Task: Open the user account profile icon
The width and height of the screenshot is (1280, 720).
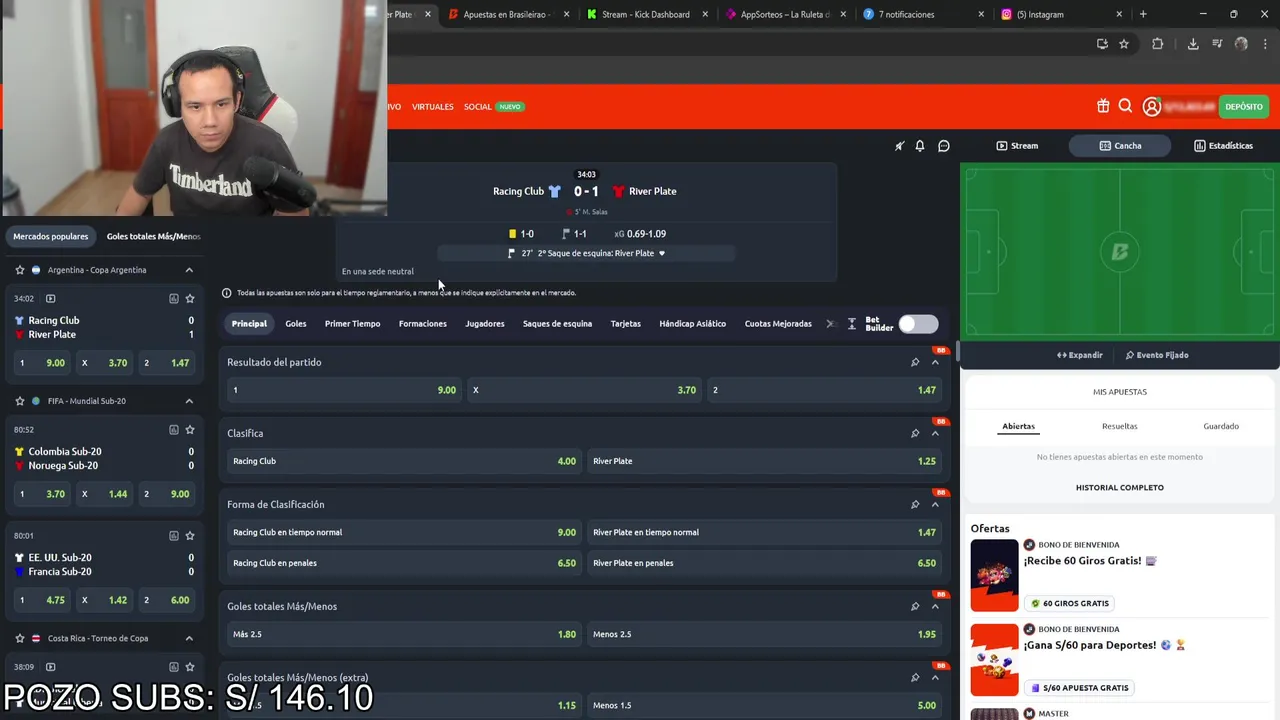Action: [x=1151, y=106]
